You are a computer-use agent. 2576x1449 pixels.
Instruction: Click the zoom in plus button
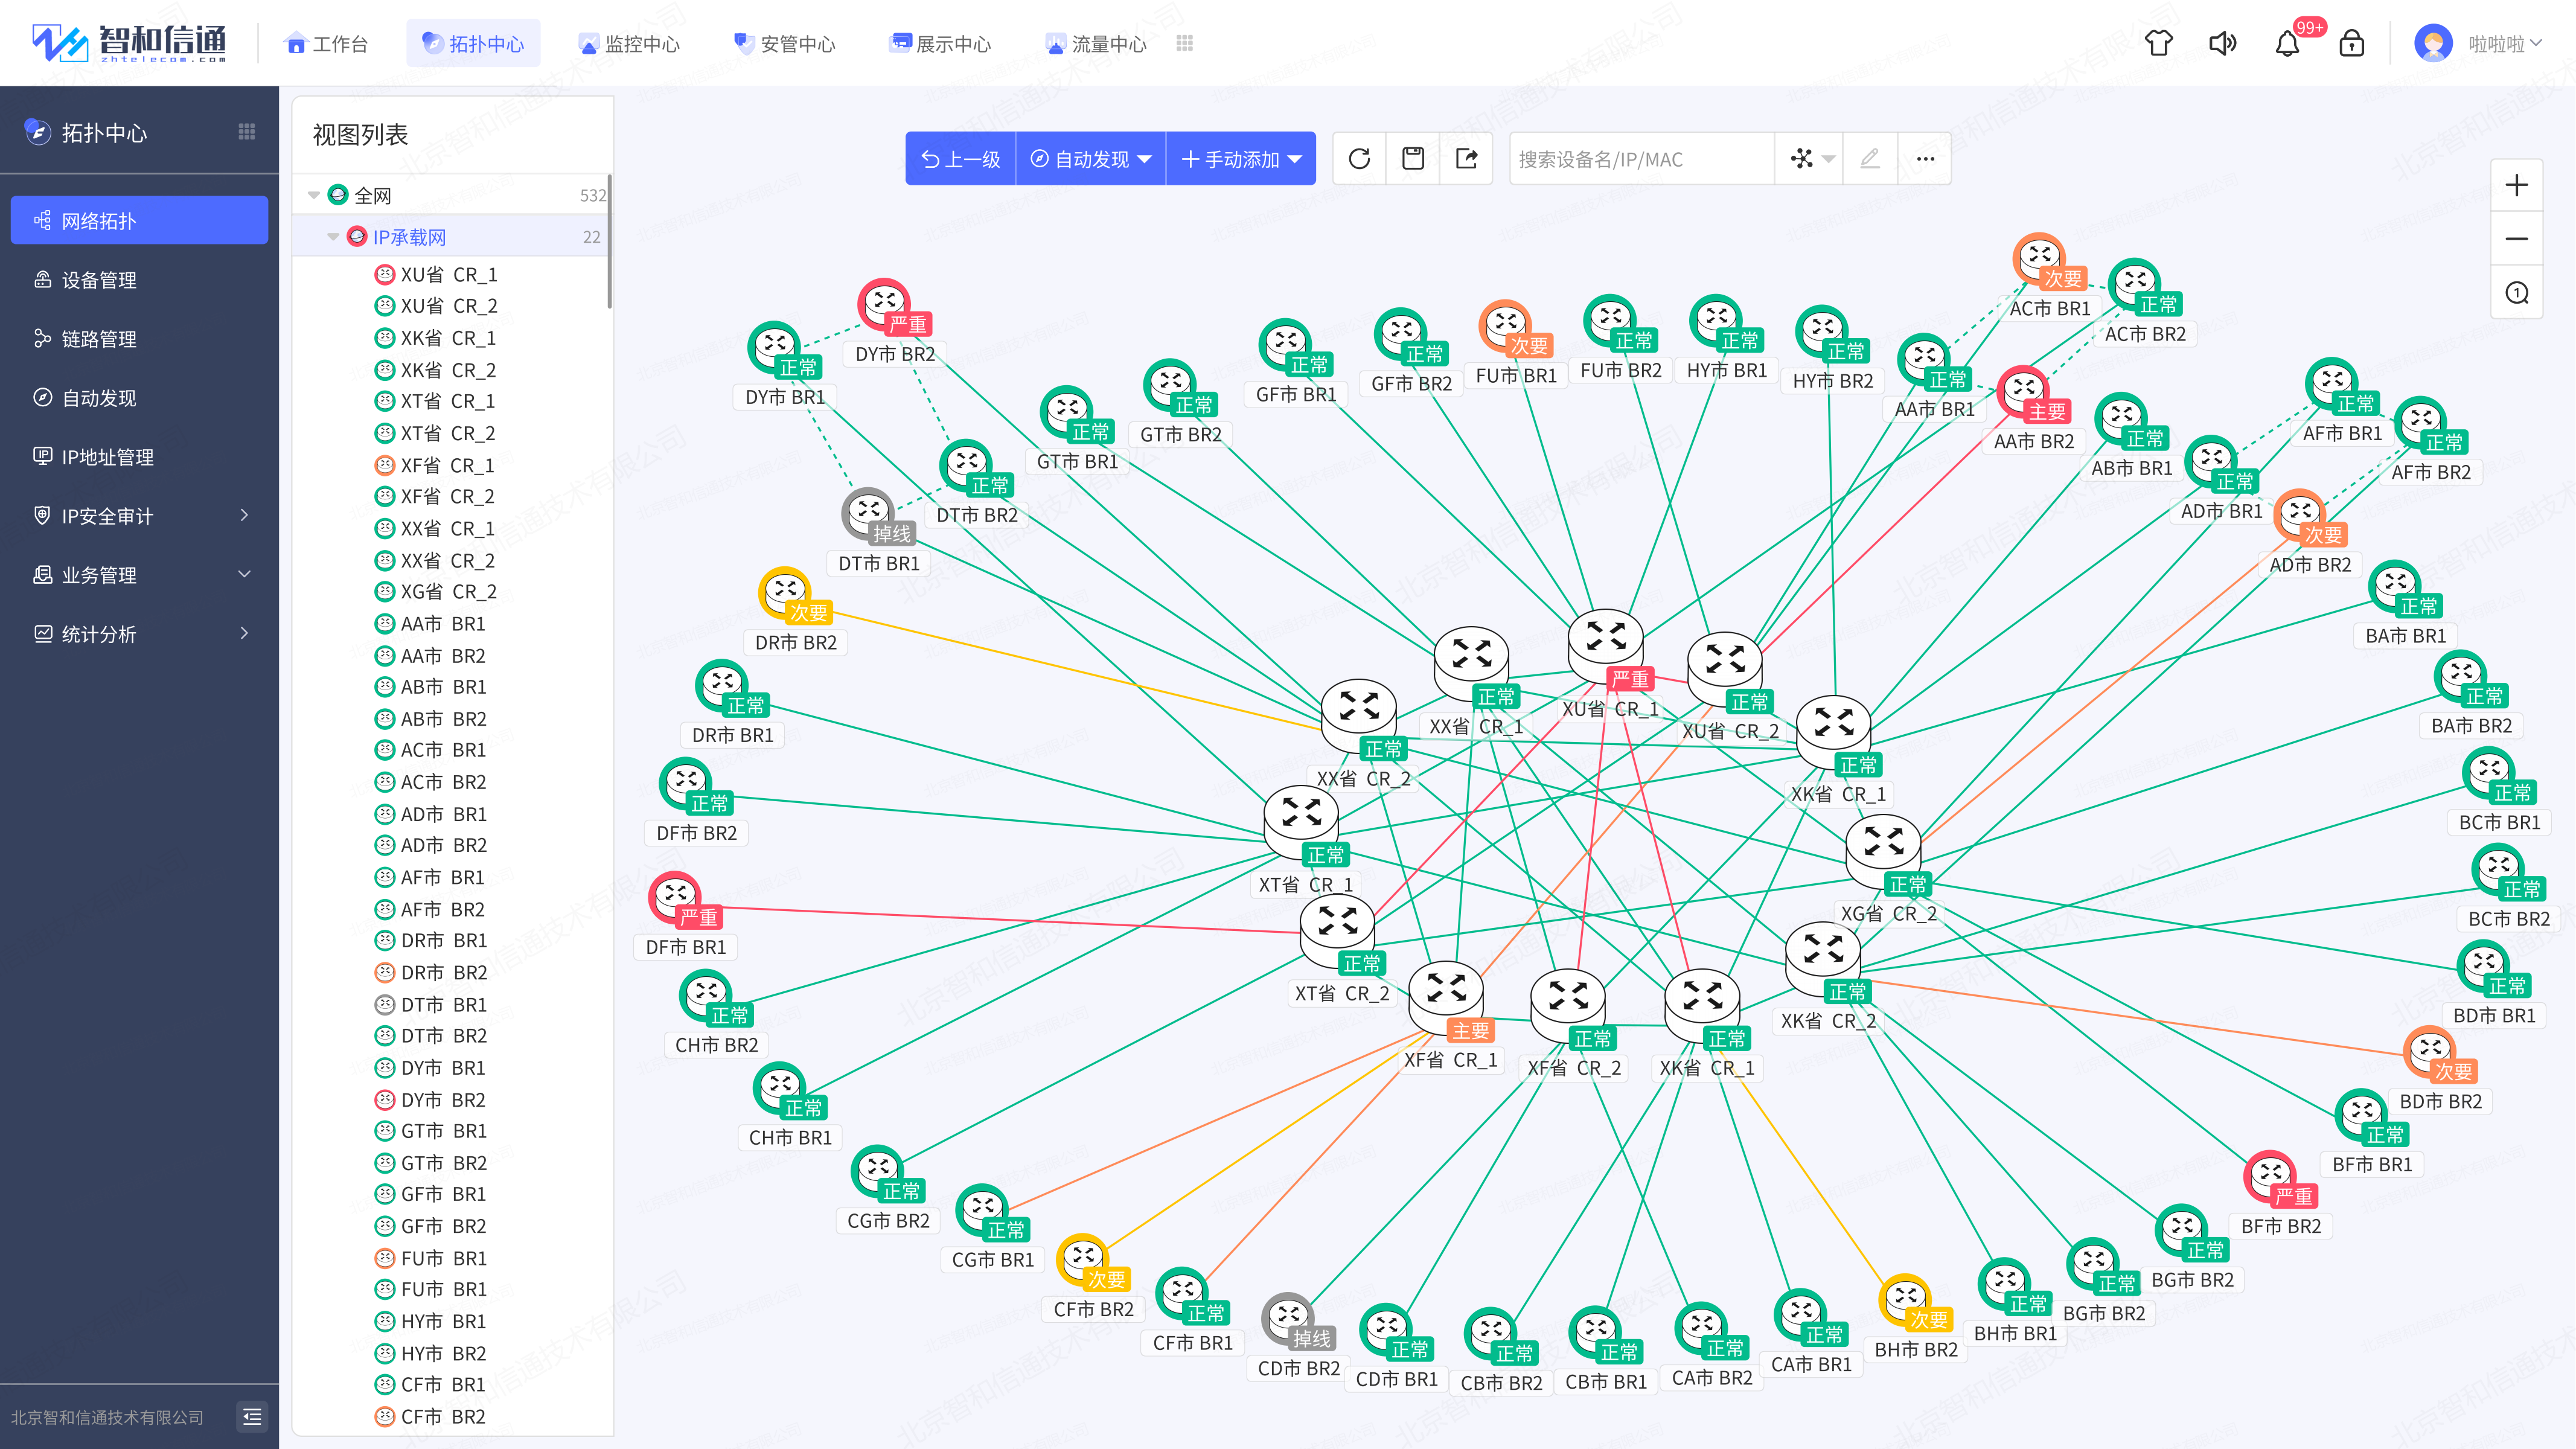2516,186
